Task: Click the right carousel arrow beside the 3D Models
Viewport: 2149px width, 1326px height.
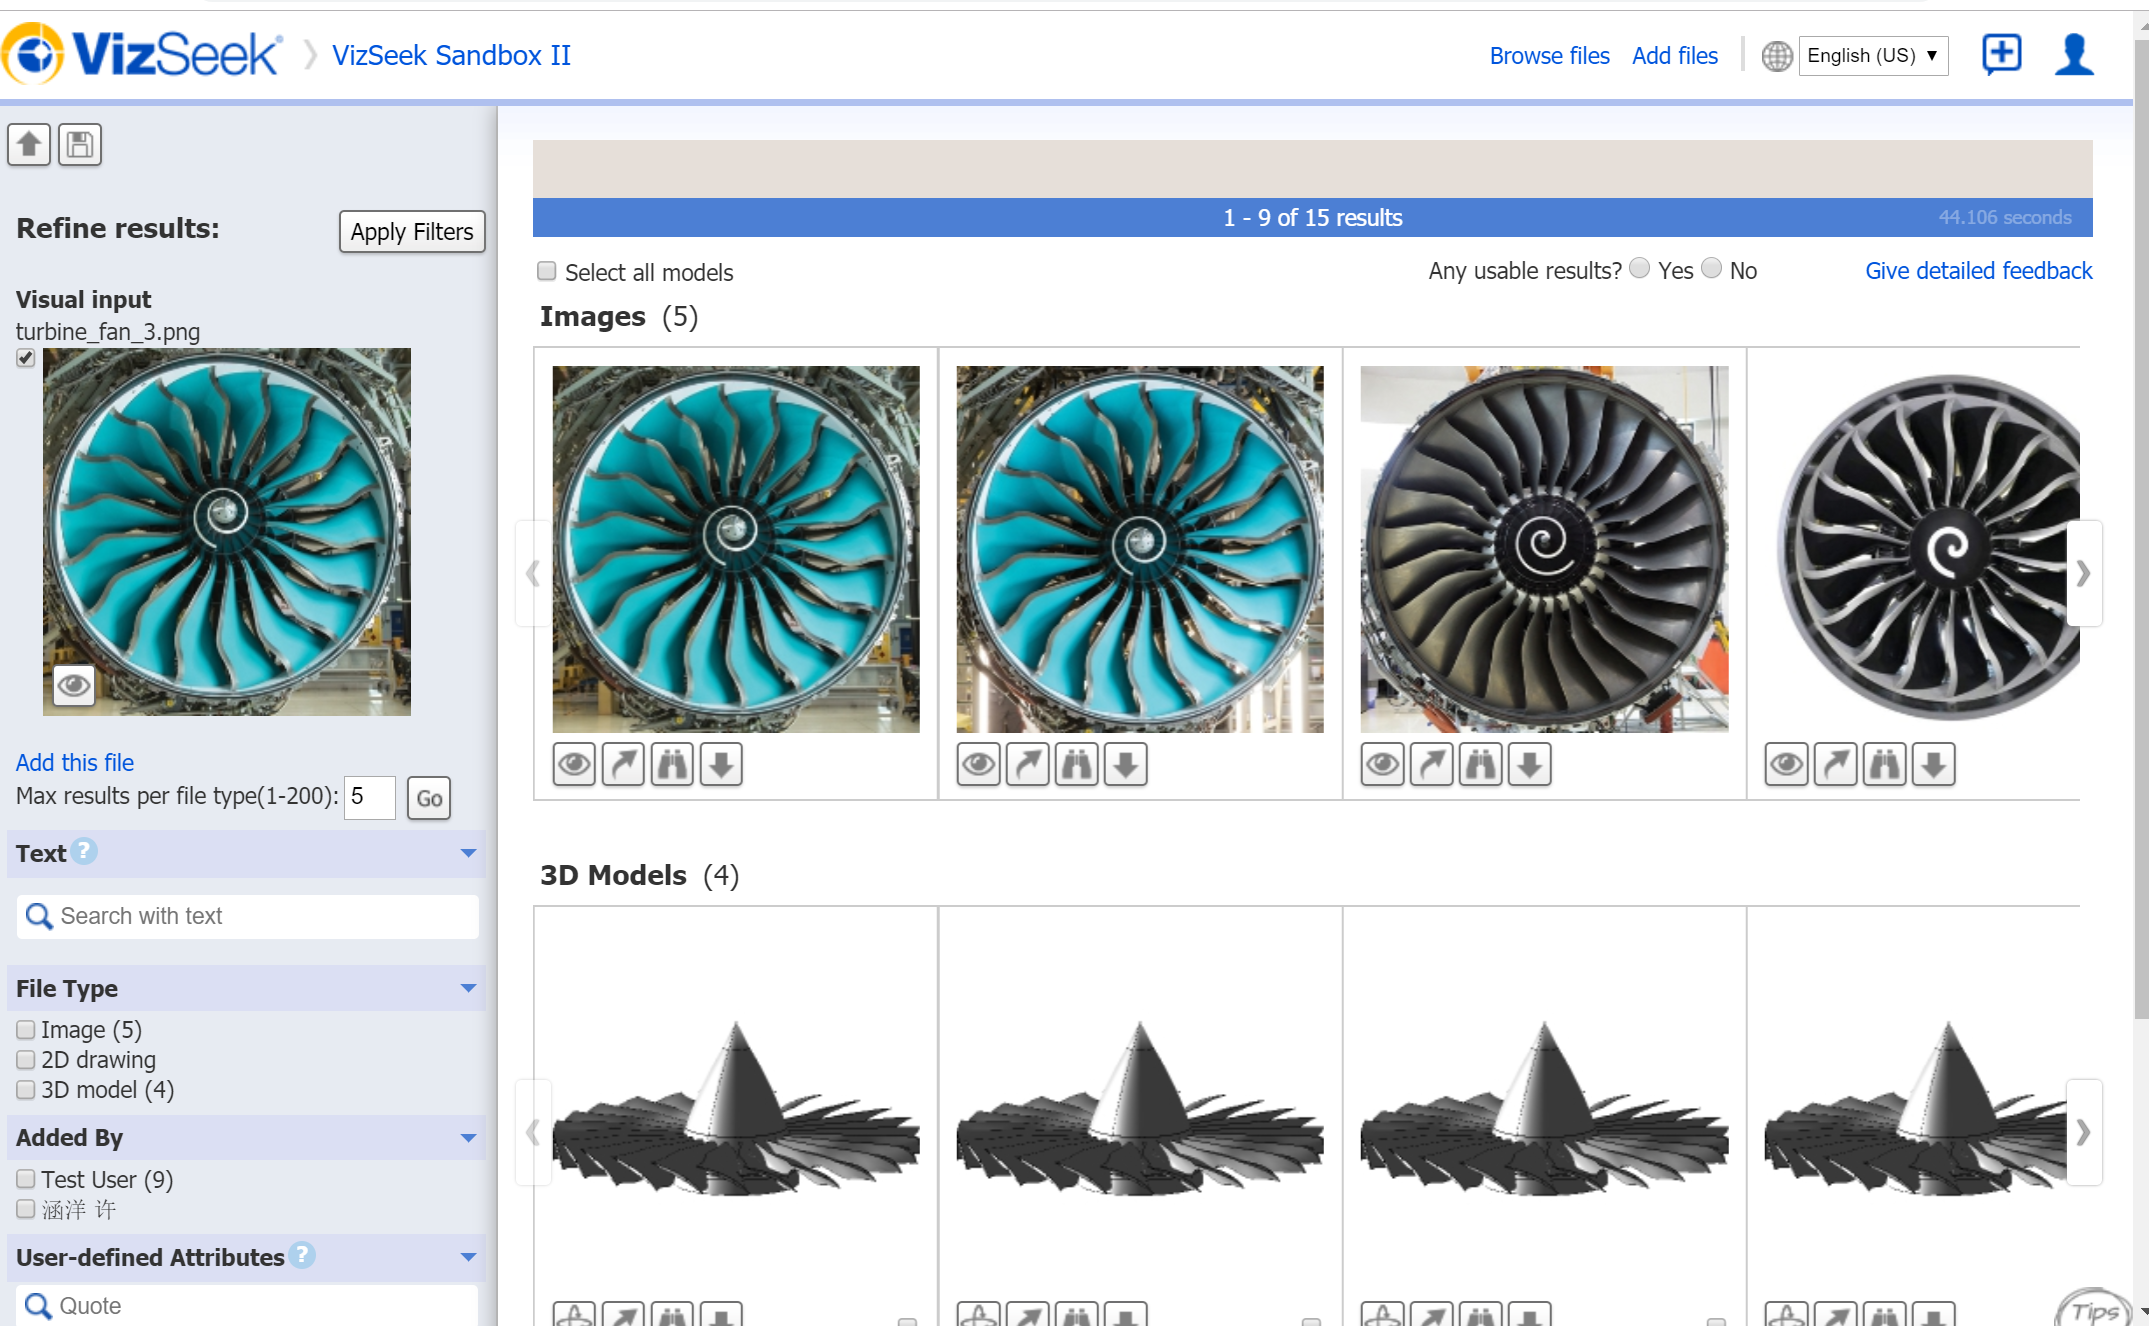Action: point(2085,1131)
